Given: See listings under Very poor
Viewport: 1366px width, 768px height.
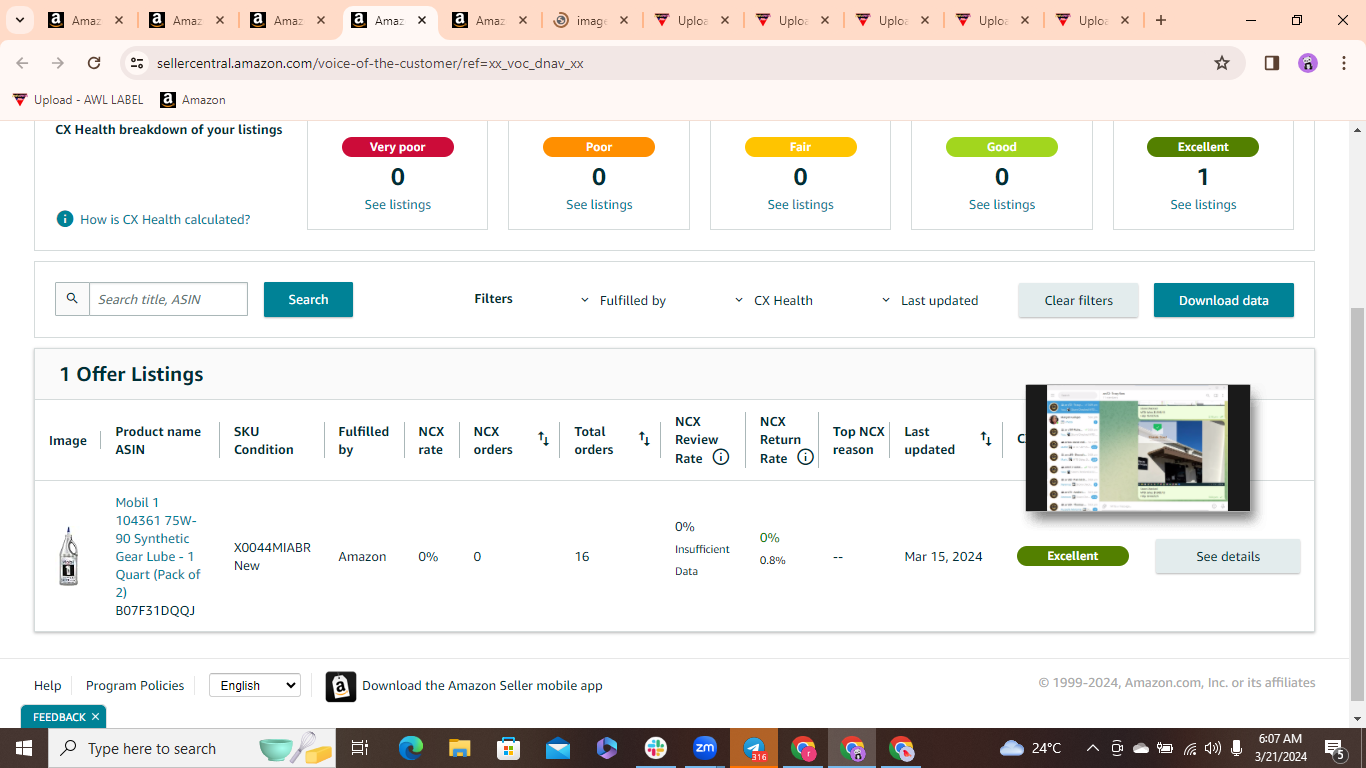Looking at the screenshot, I should tap(398, 204).
